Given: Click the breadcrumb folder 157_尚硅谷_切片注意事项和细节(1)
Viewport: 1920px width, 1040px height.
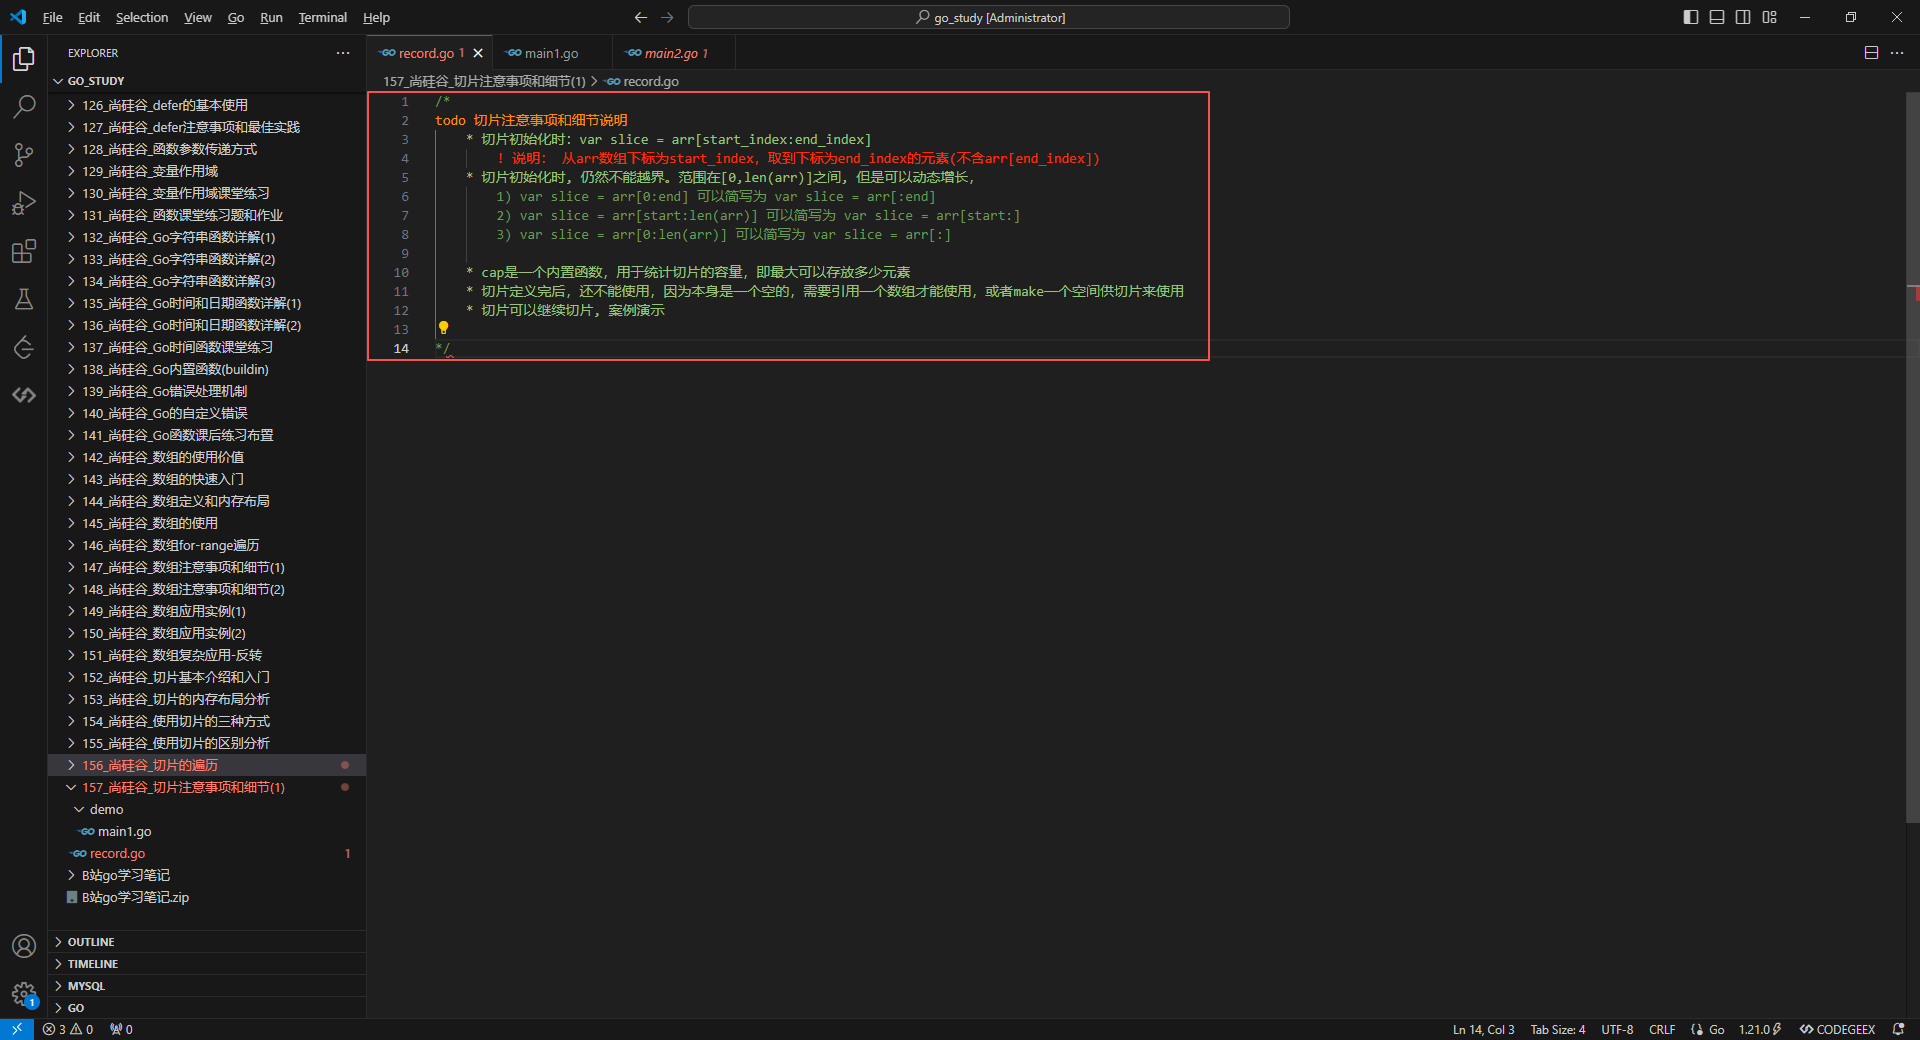Looking at the screenshot, I should 484,81.
